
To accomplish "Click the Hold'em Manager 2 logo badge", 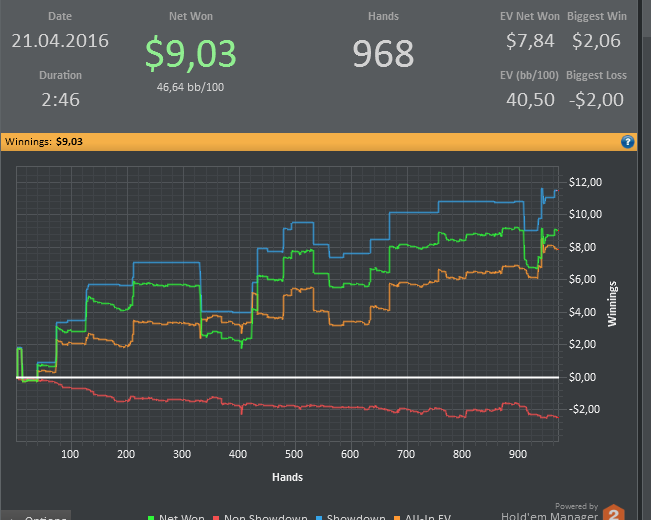I will point(614,512).
